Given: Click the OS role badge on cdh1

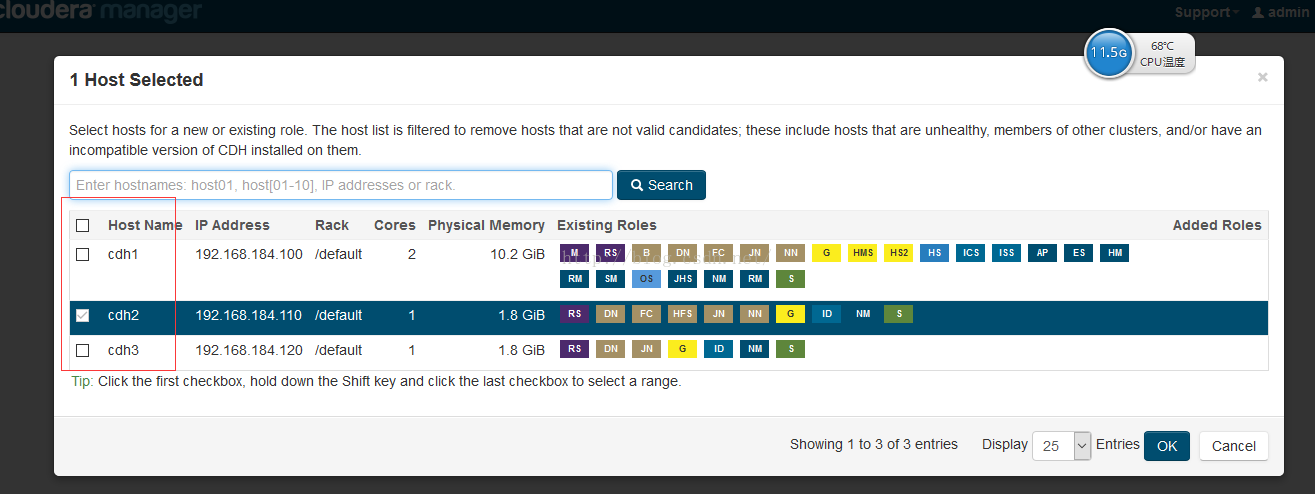Looking at the screenshot, I should point(646,279).
